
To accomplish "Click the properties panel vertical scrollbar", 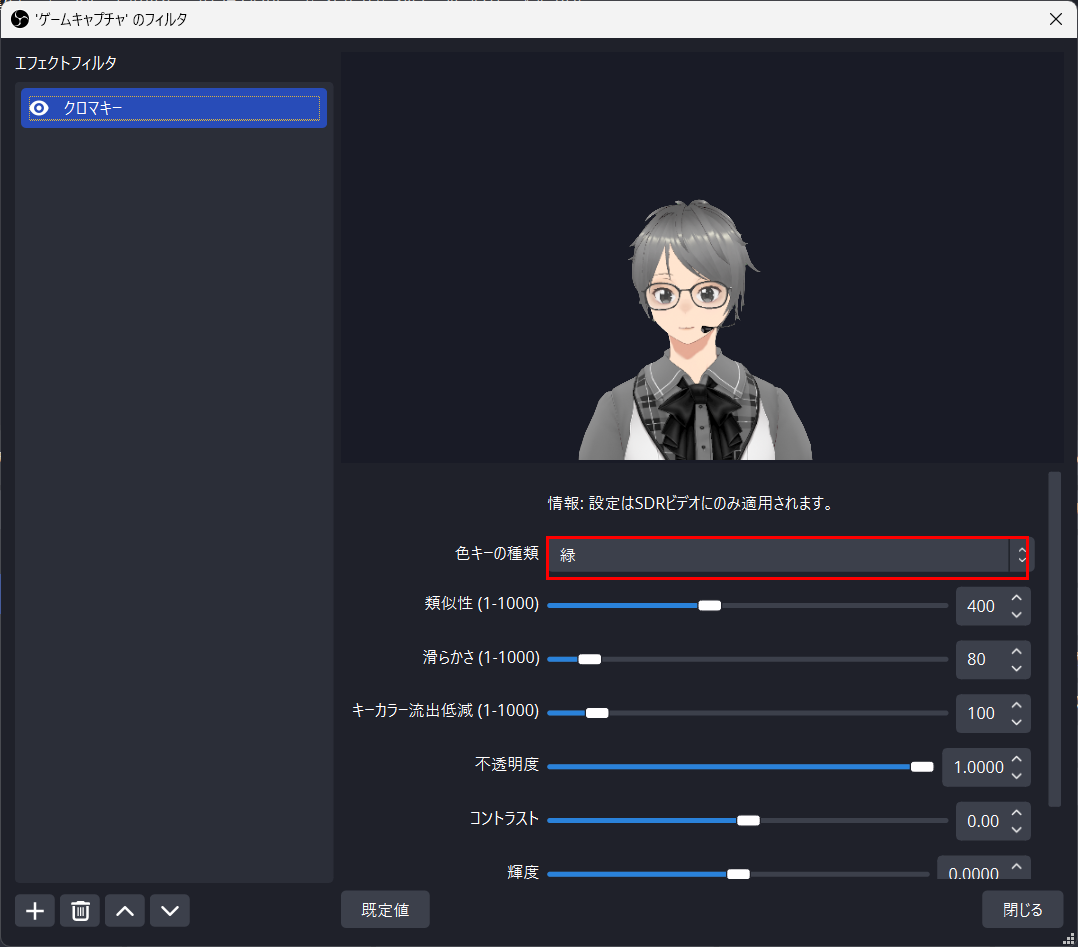I will coord(1054,639).
